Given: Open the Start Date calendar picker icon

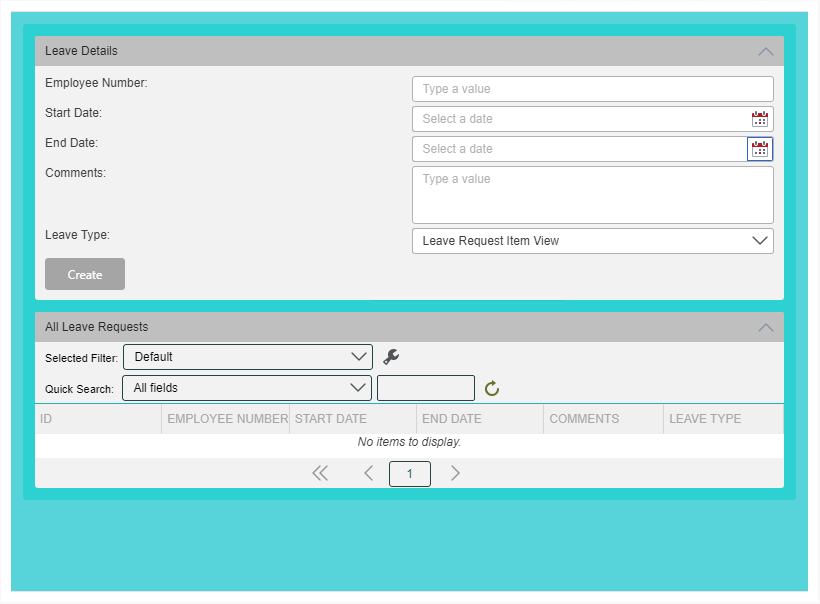Looking at the screenshot, I should click(x=759, y=119).
